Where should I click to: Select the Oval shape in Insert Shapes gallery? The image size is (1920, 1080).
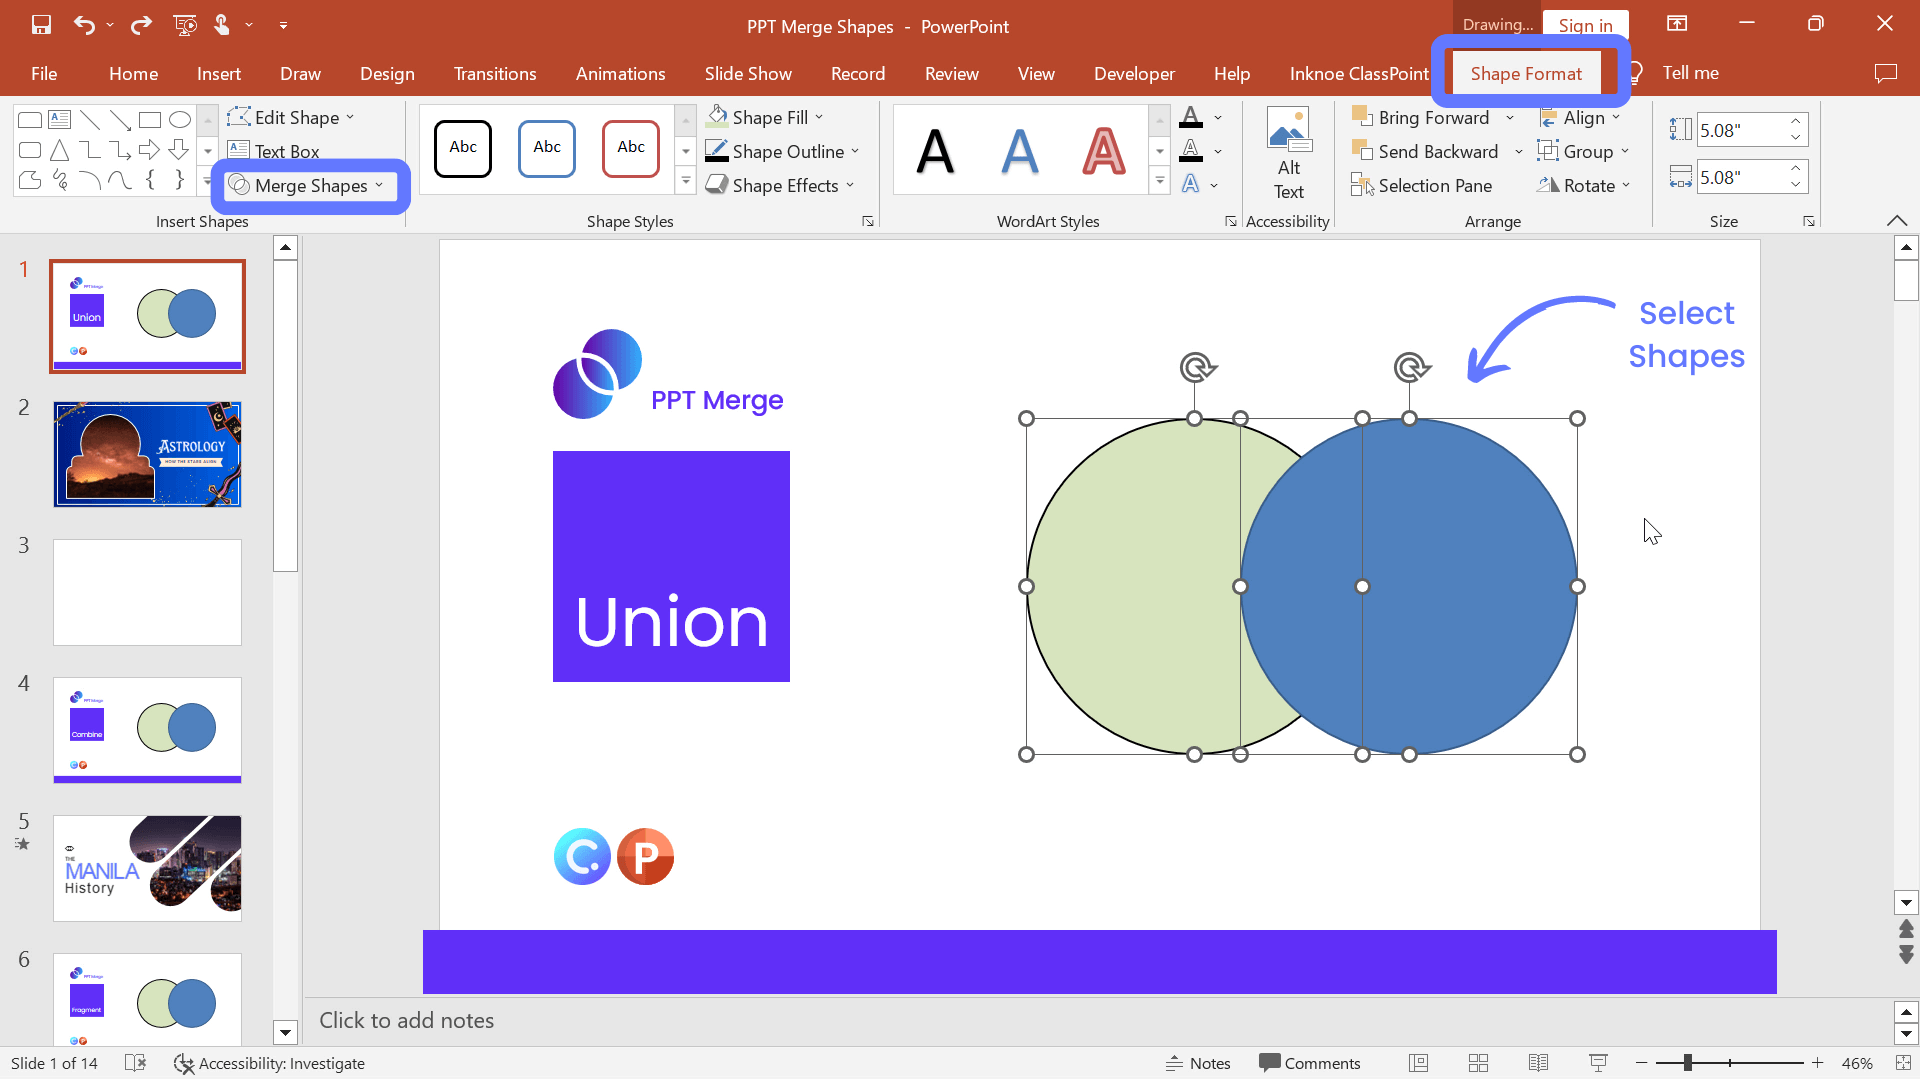tap(180, 119)
